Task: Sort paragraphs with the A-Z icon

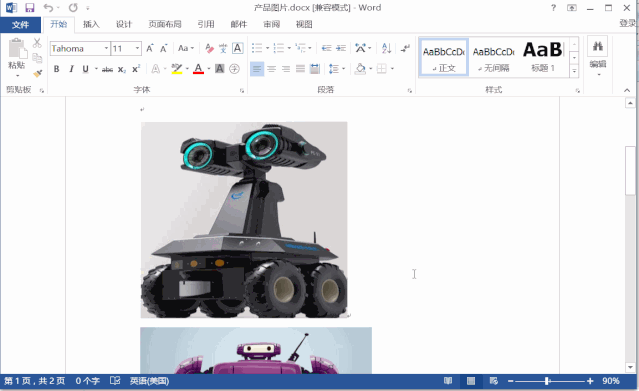Action: [x=386, y=49]
